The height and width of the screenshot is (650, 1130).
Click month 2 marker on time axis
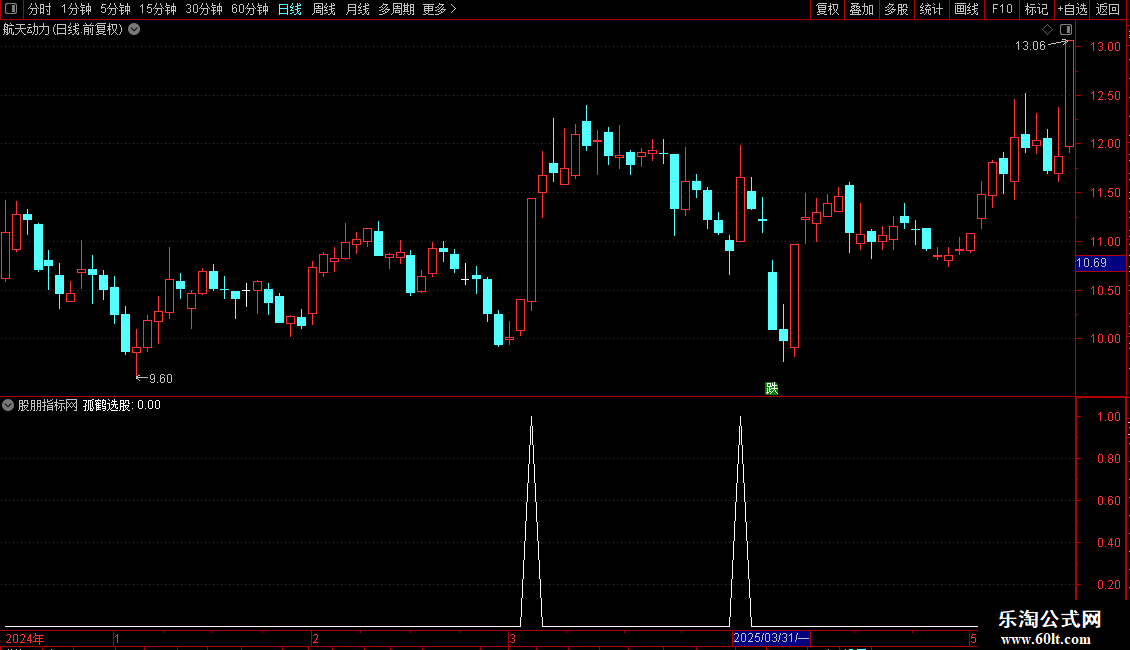click(315, 638)
